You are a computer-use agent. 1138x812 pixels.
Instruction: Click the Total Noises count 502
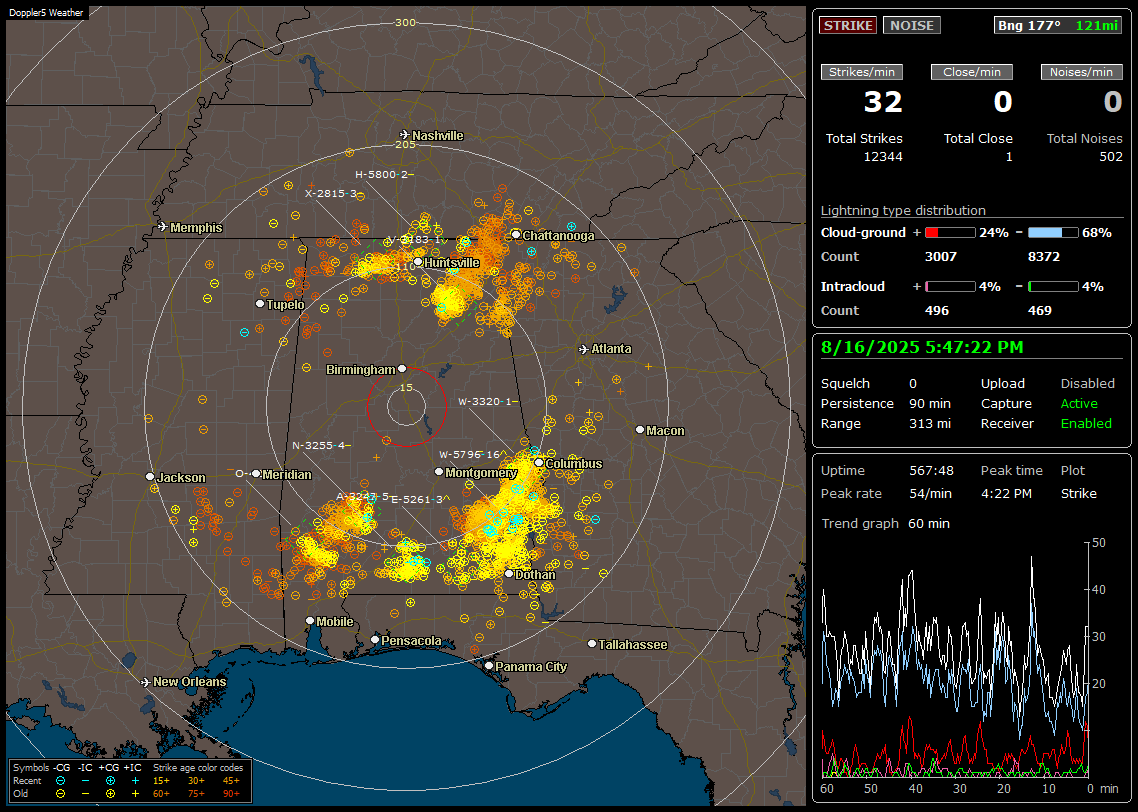1110,157
